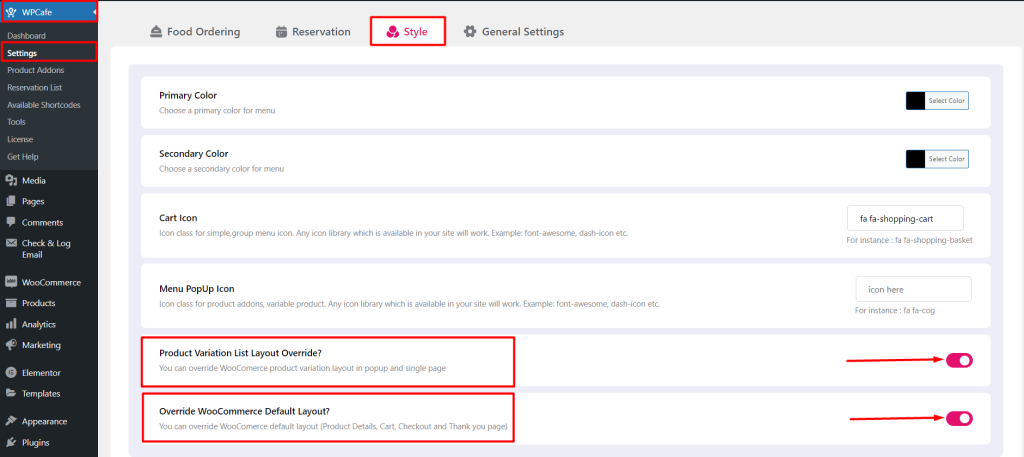
Task: Toggle Product Variation List Layout Override switch
Action: pyautogui.click(x=959, y=360)
